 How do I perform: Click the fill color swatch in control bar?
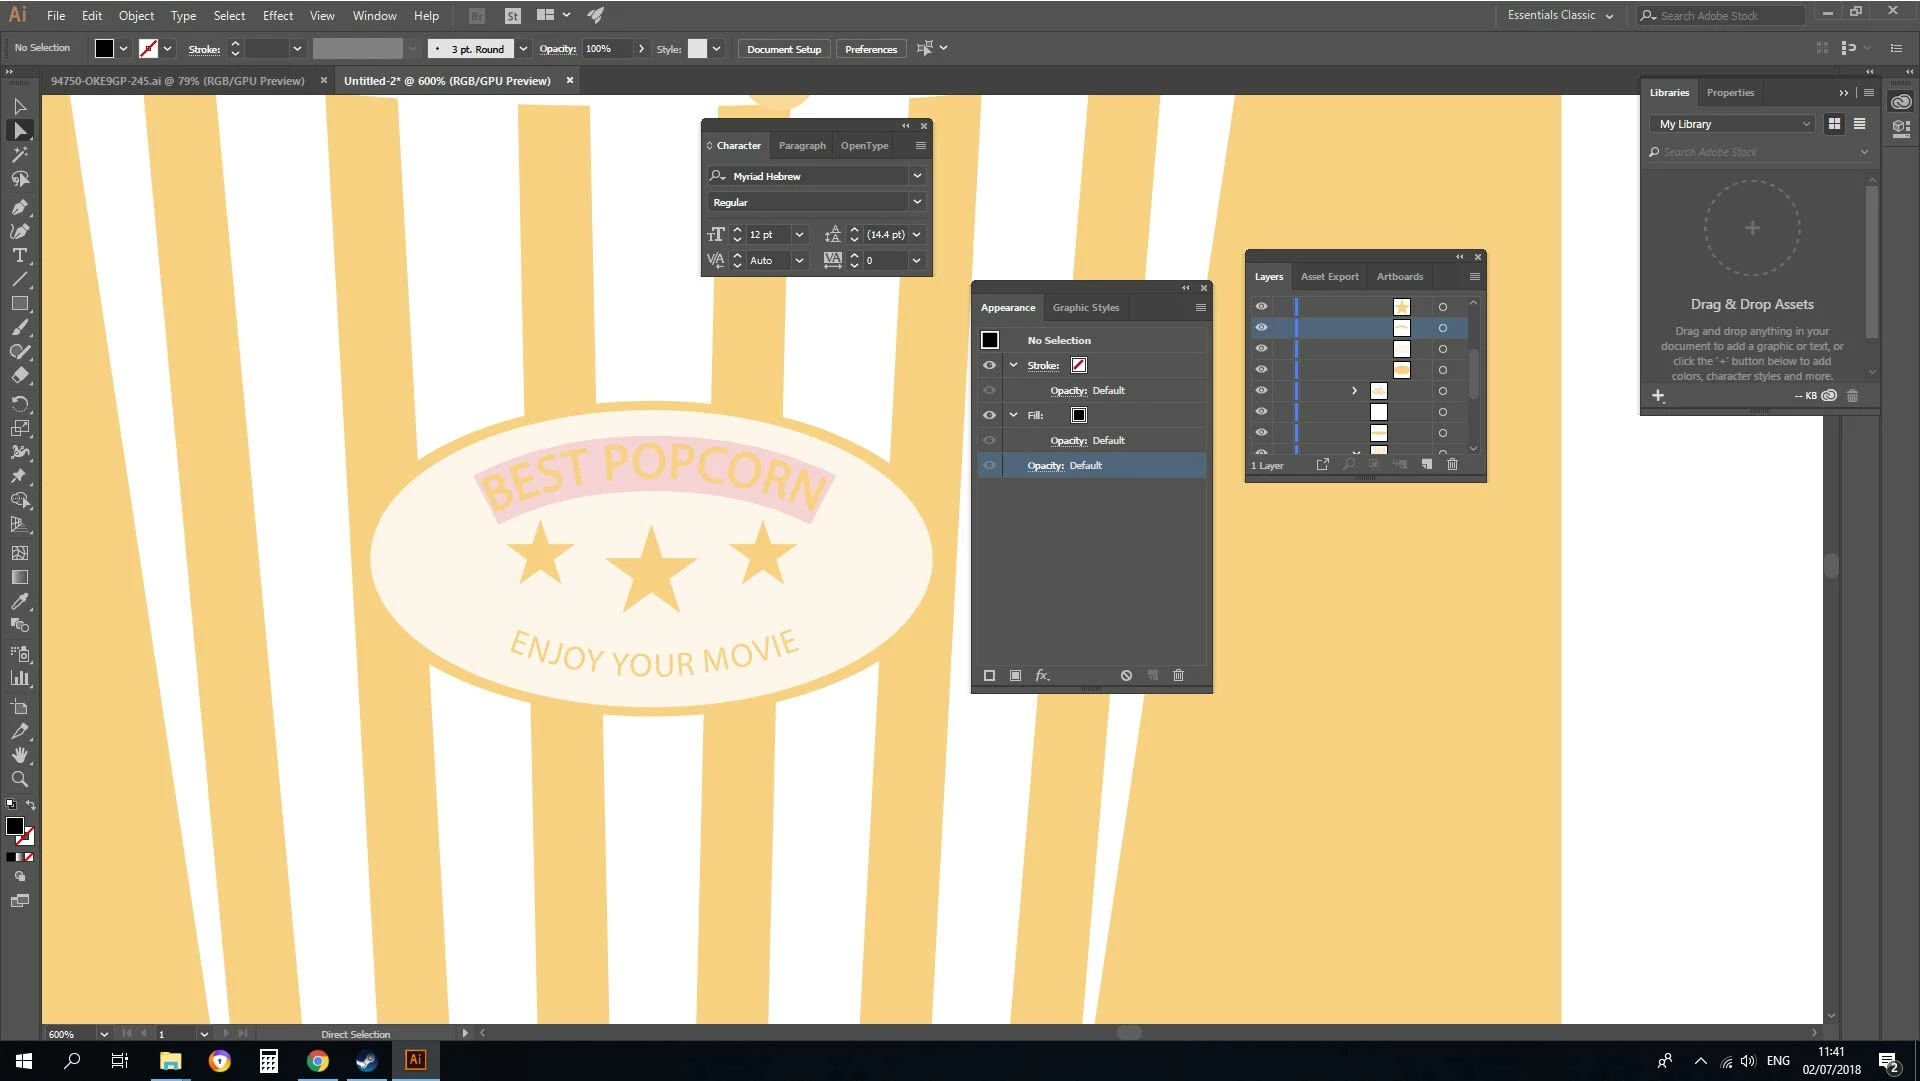(x=104, y=48)
